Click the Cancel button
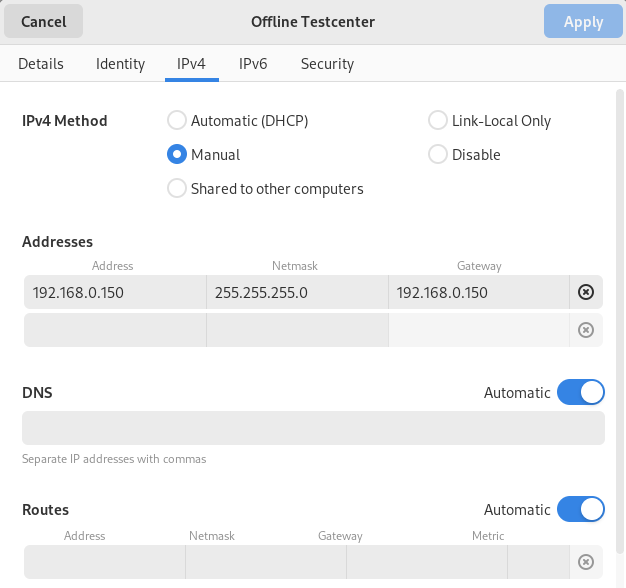This screenshot has height=588, width=626. pyautogui.click(x=44, y=21)
